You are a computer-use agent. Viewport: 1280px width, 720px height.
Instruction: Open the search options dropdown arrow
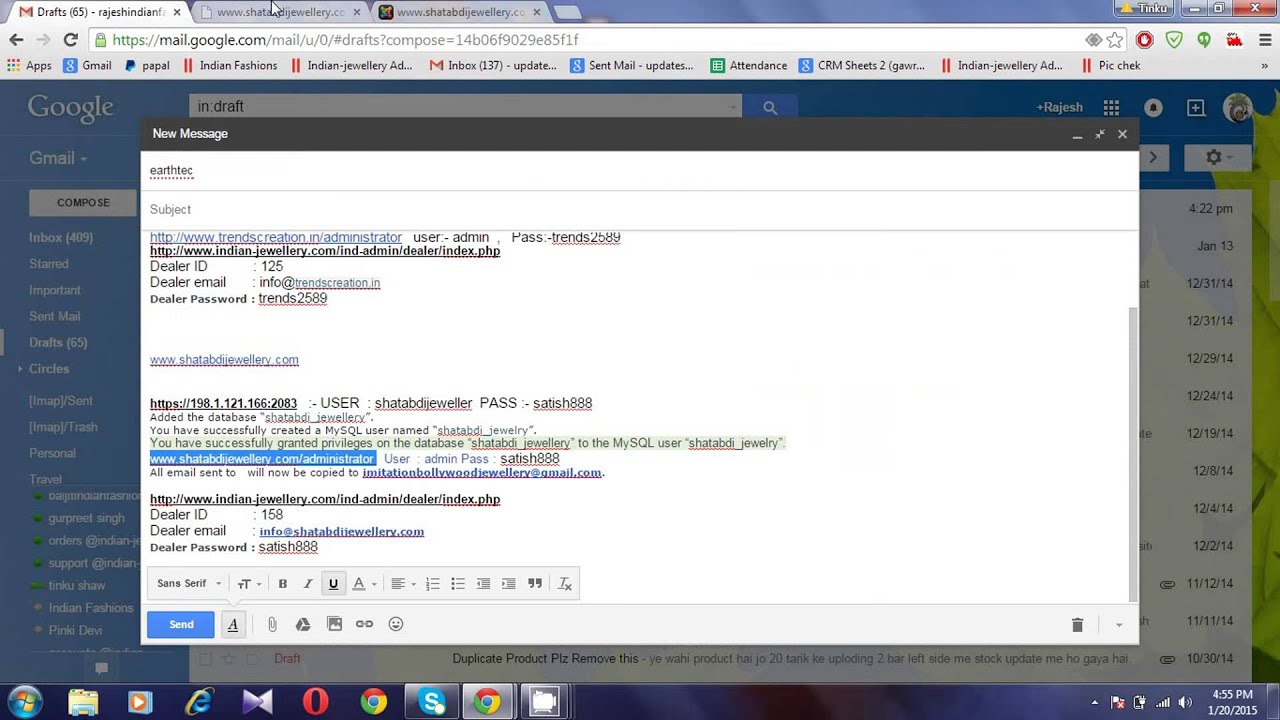pos(733,107)
